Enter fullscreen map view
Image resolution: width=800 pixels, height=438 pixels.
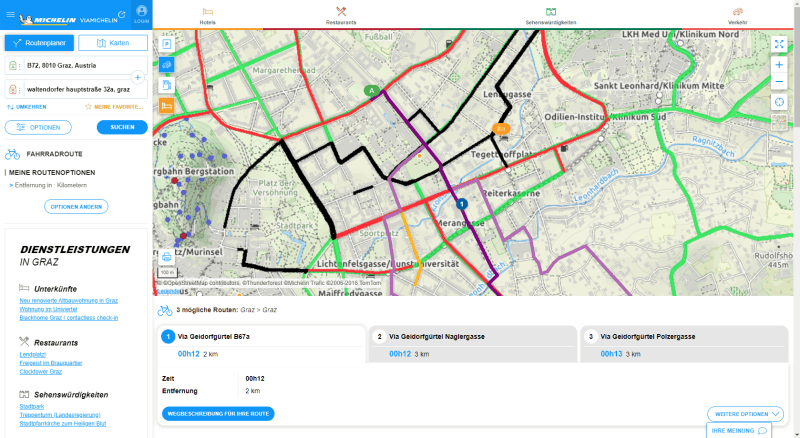pyautogui.click(x=779, y=45)
